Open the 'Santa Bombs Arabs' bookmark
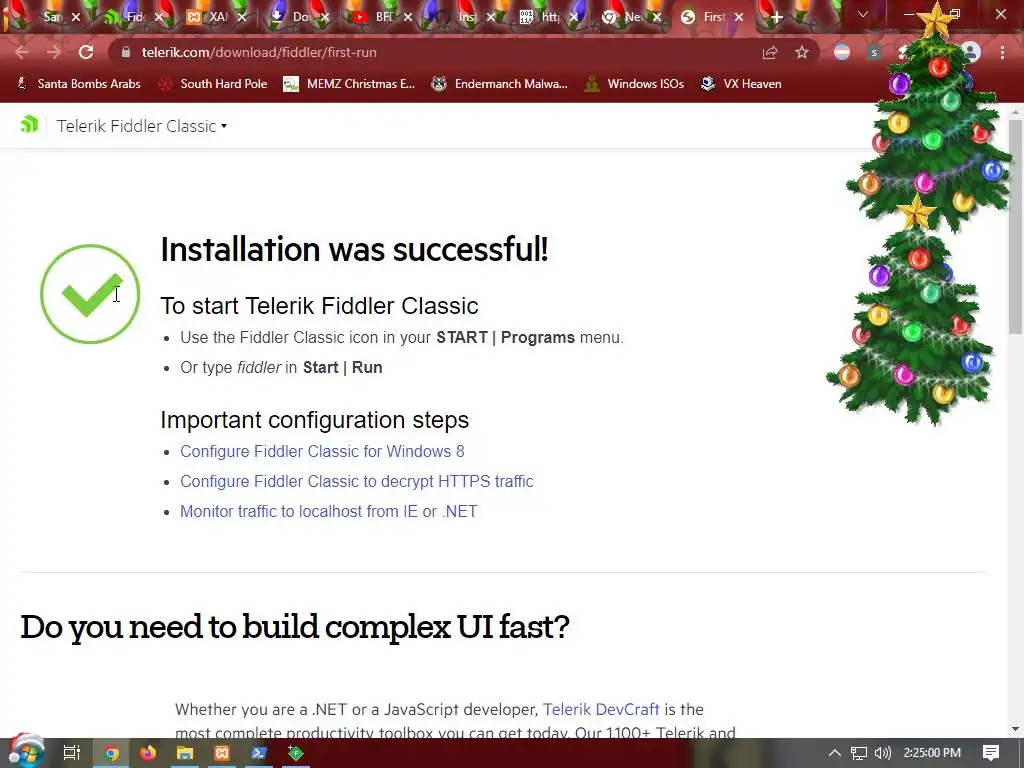 pos(78,84)
